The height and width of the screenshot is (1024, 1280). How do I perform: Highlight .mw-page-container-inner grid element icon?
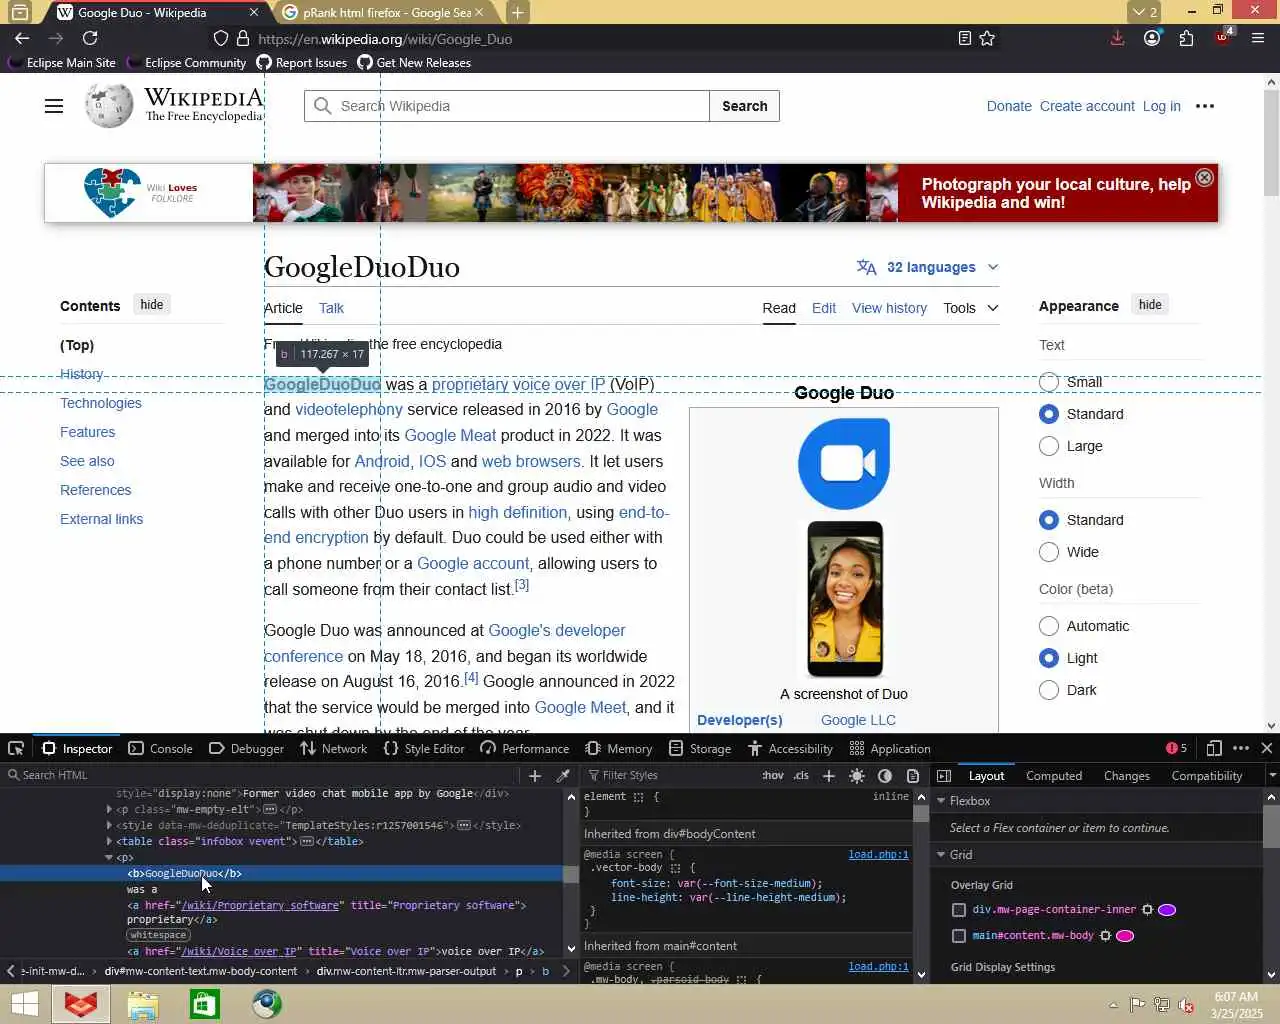click(x=1147, y=910)
